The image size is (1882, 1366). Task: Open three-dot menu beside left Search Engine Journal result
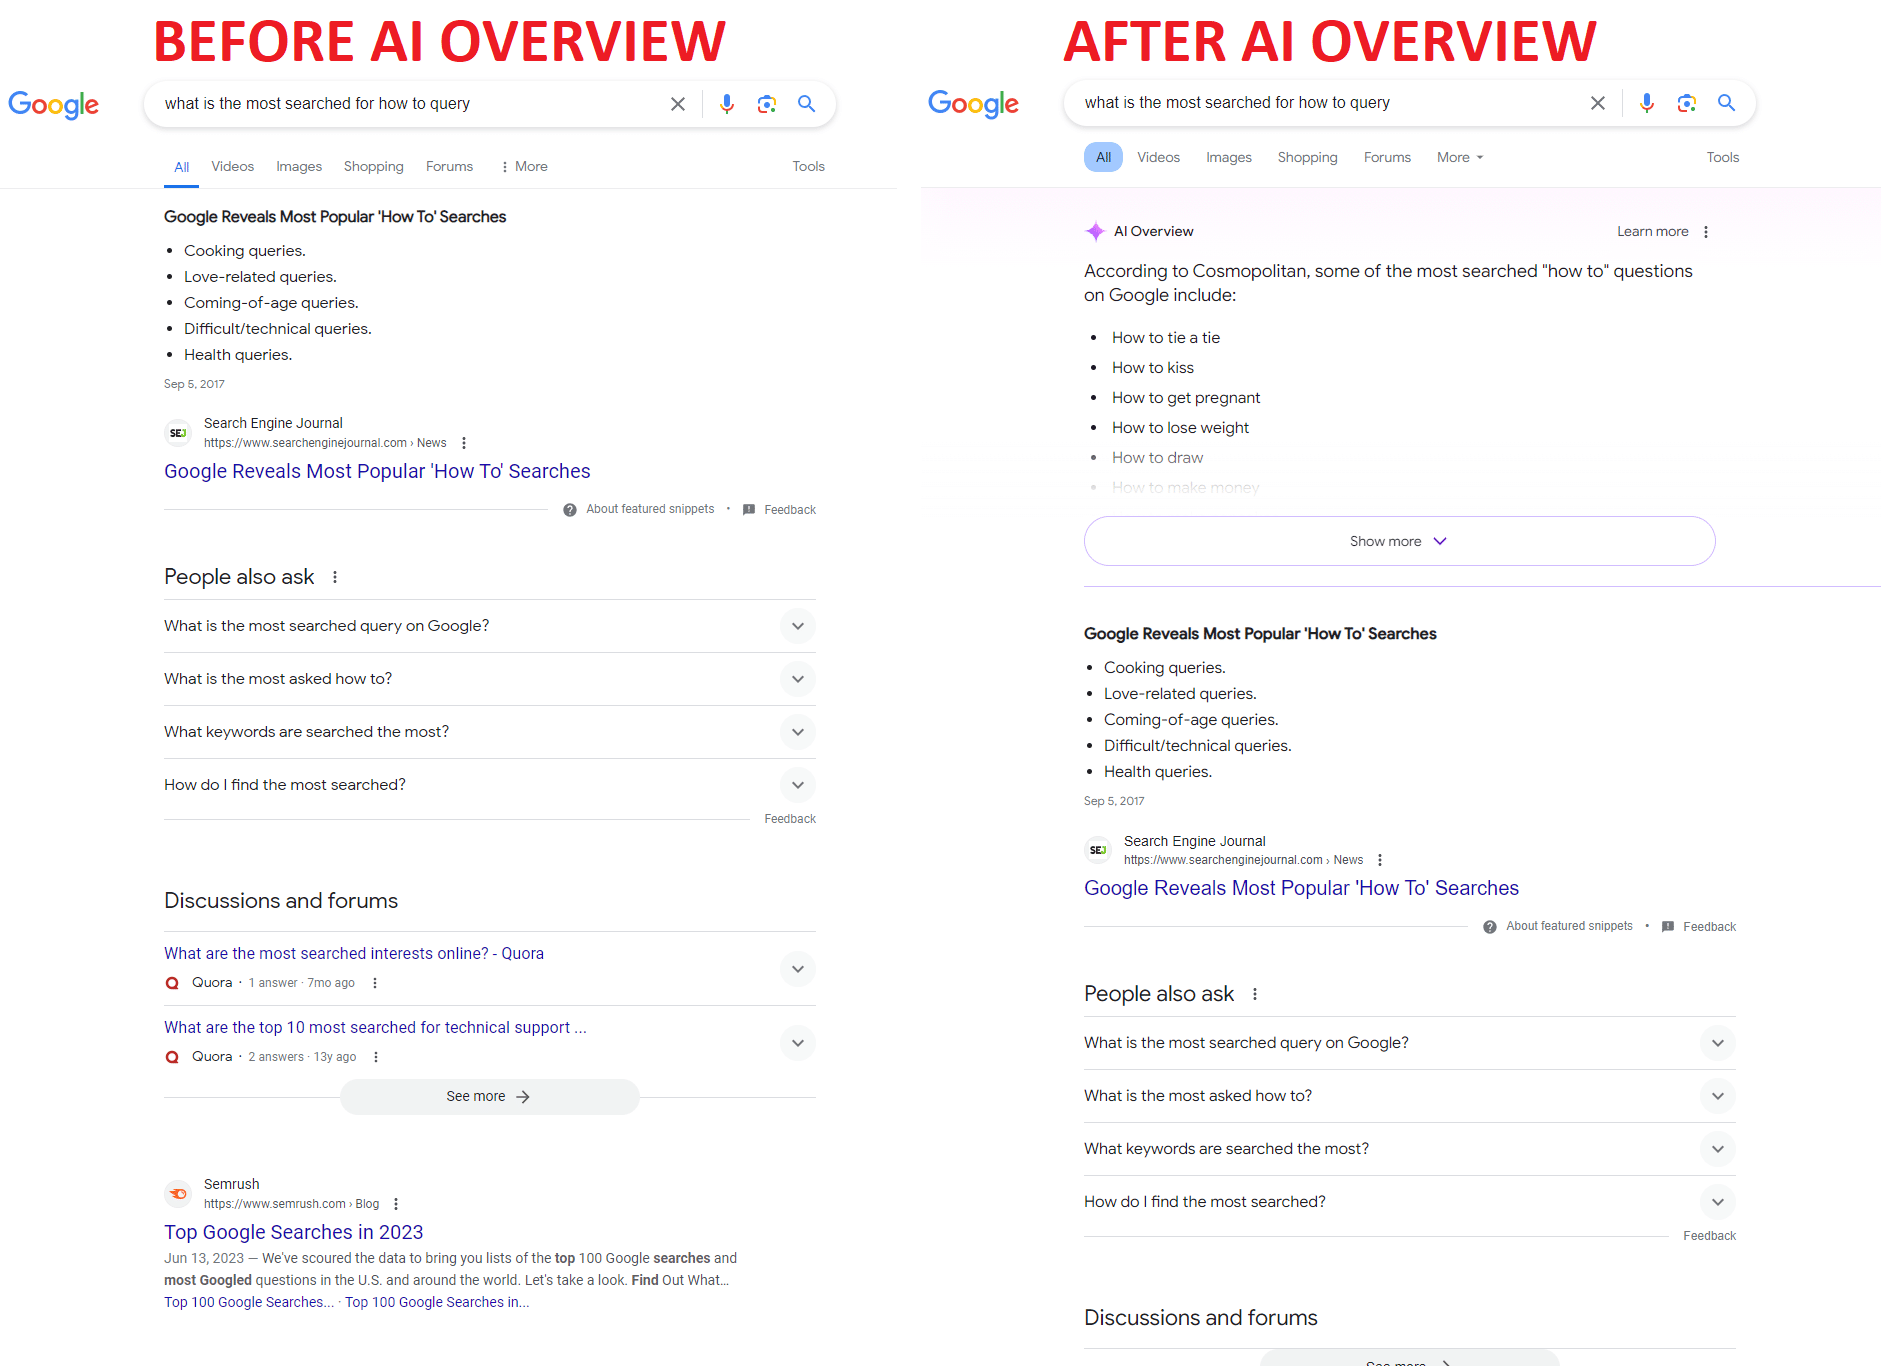click(x=464, y=443)
